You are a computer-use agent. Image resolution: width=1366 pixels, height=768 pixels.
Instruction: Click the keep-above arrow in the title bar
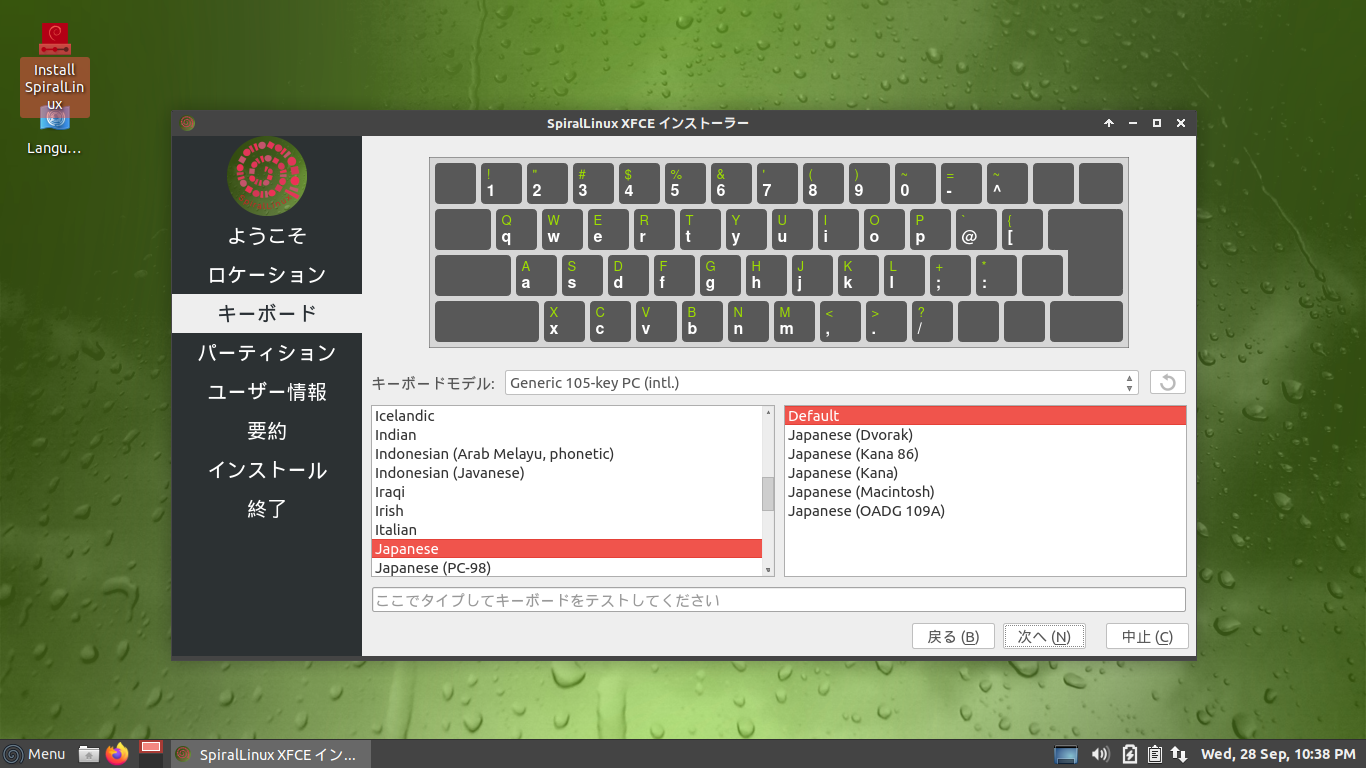tap(1109, 123)
